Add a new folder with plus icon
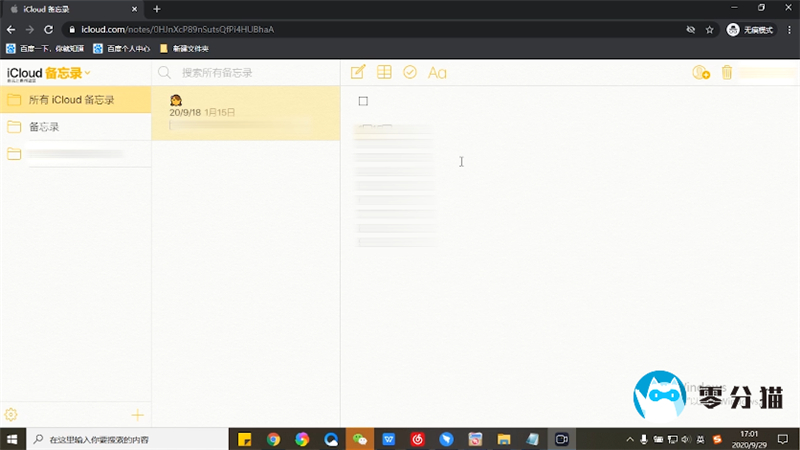 [x=138, y=415]
